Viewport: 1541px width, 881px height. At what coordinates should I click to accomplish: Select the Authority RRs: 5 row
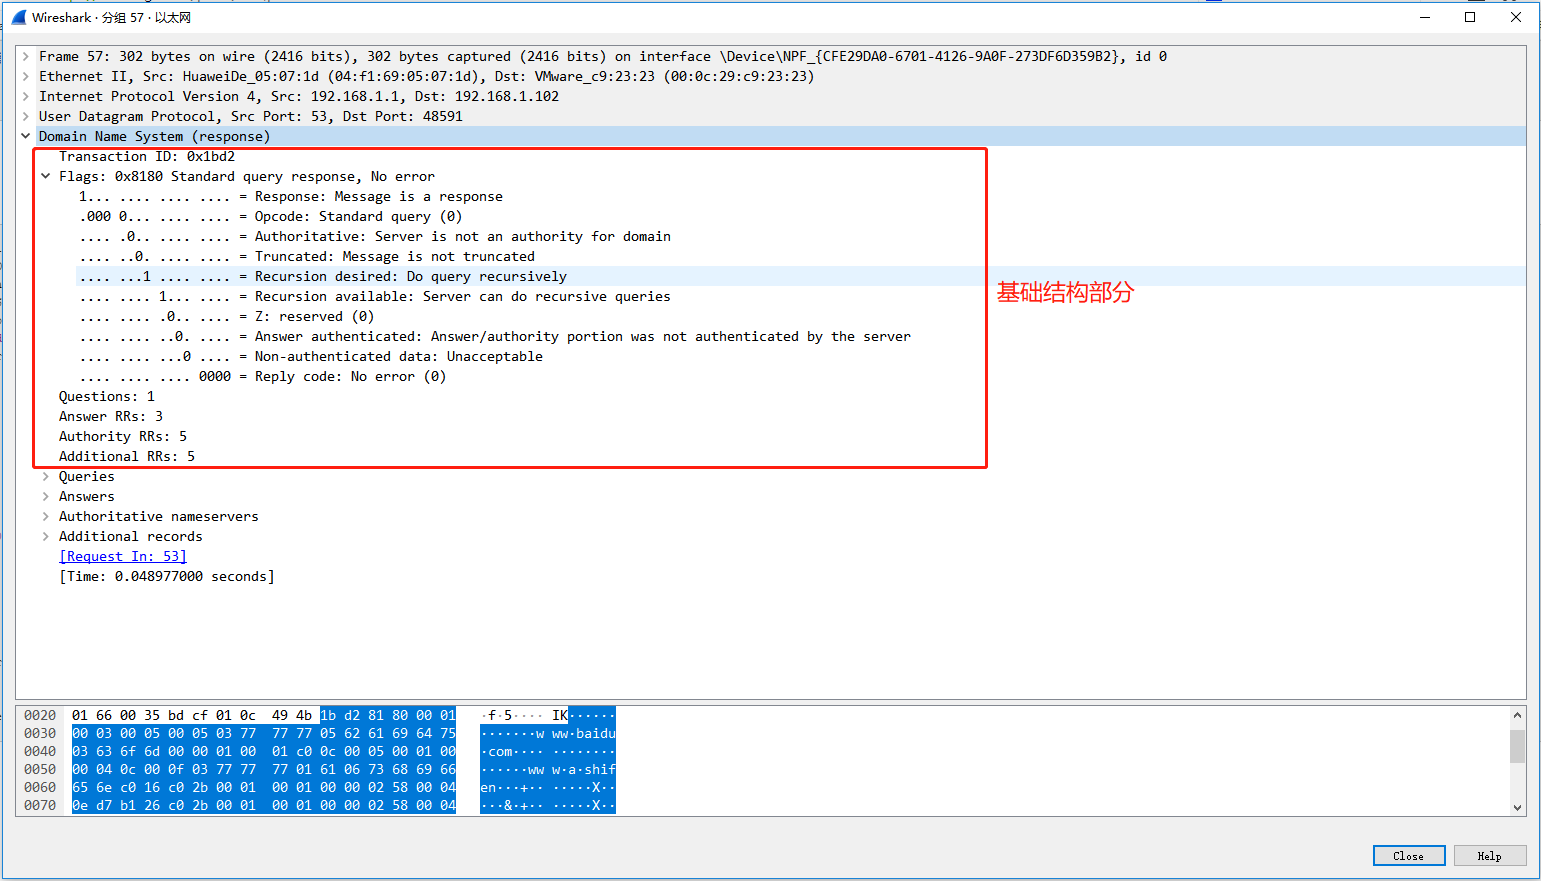123,437
